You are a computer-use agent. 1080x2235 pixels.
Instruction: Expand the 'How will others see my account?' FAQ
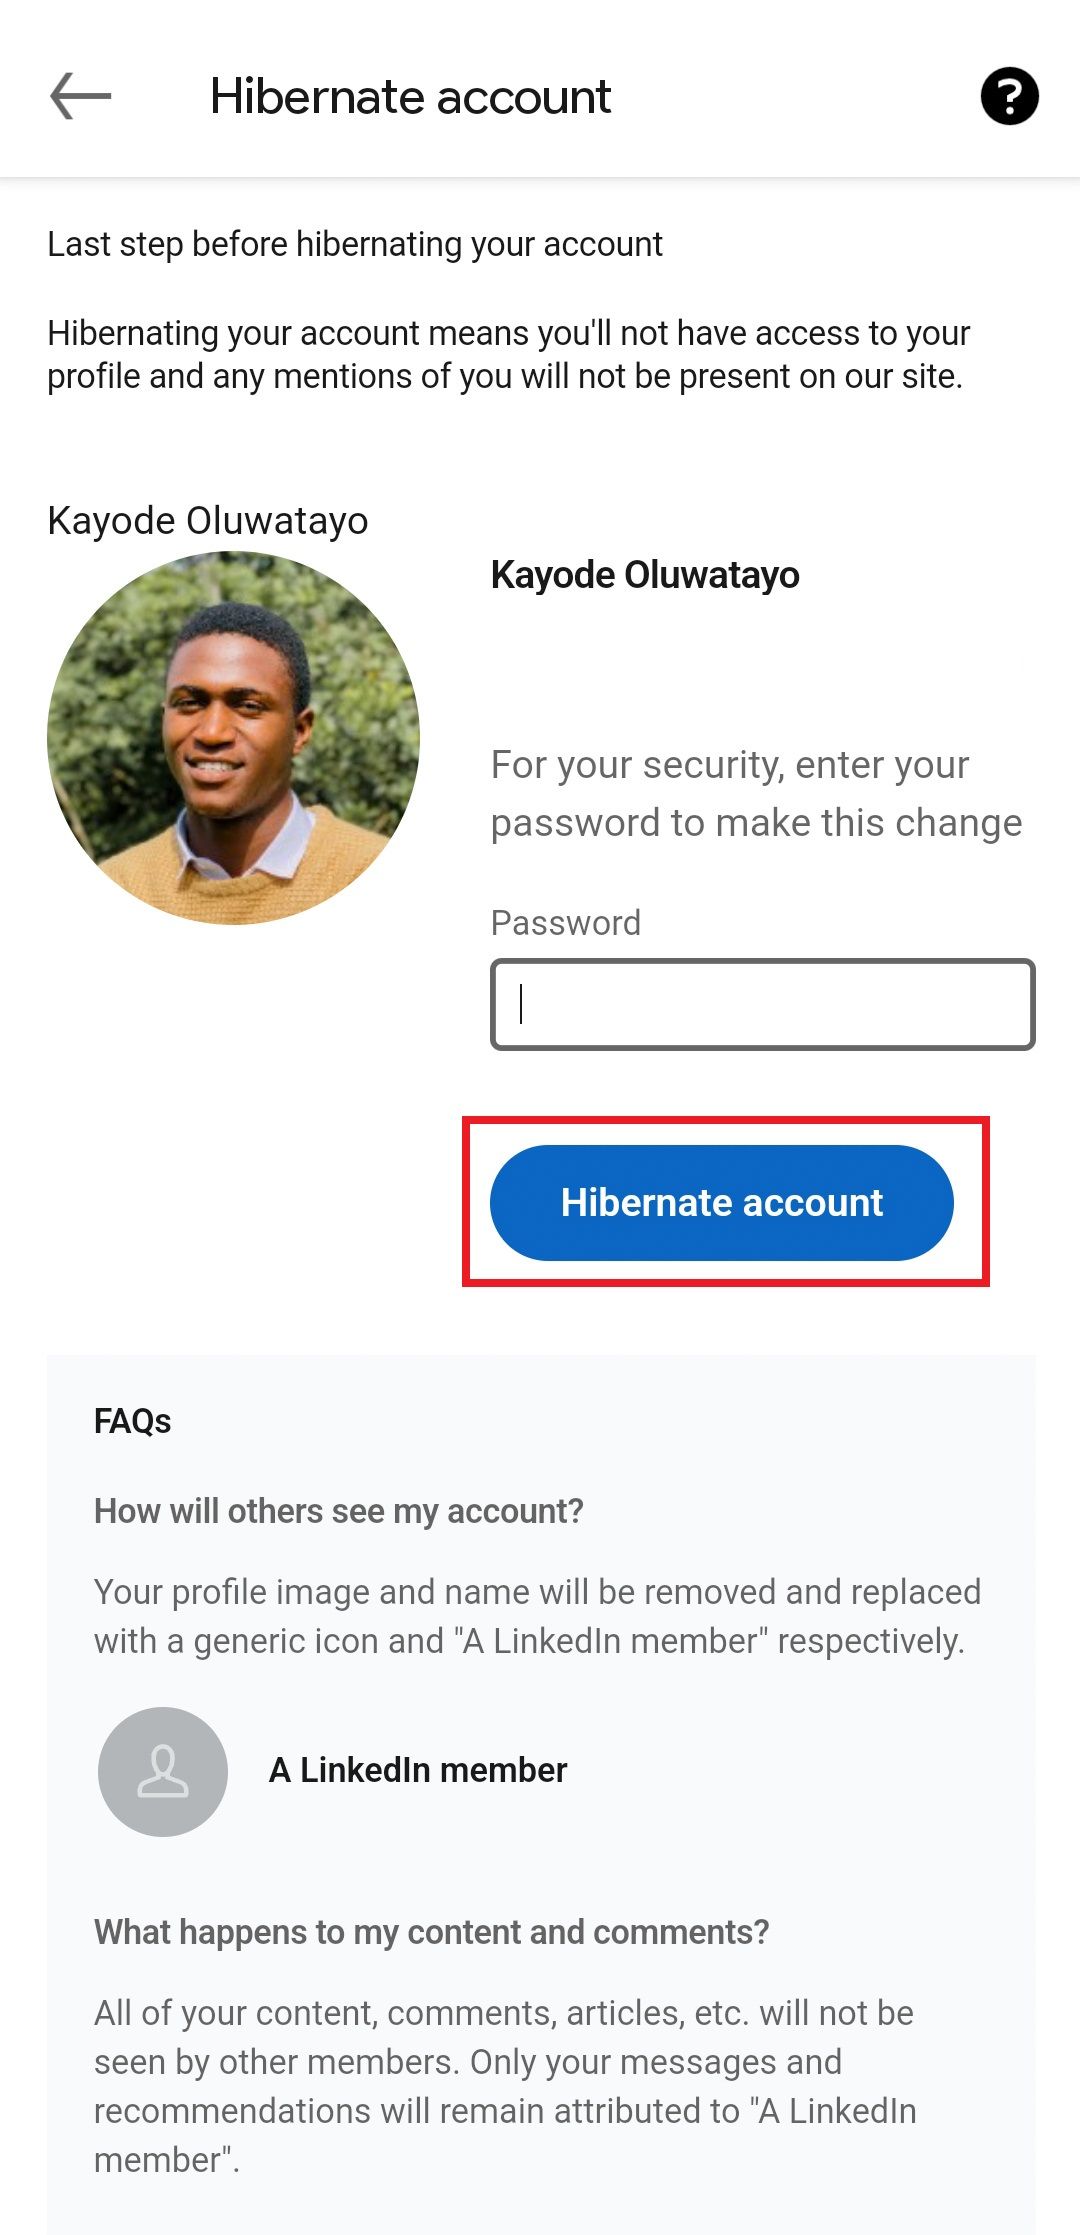pos(340,1510)
